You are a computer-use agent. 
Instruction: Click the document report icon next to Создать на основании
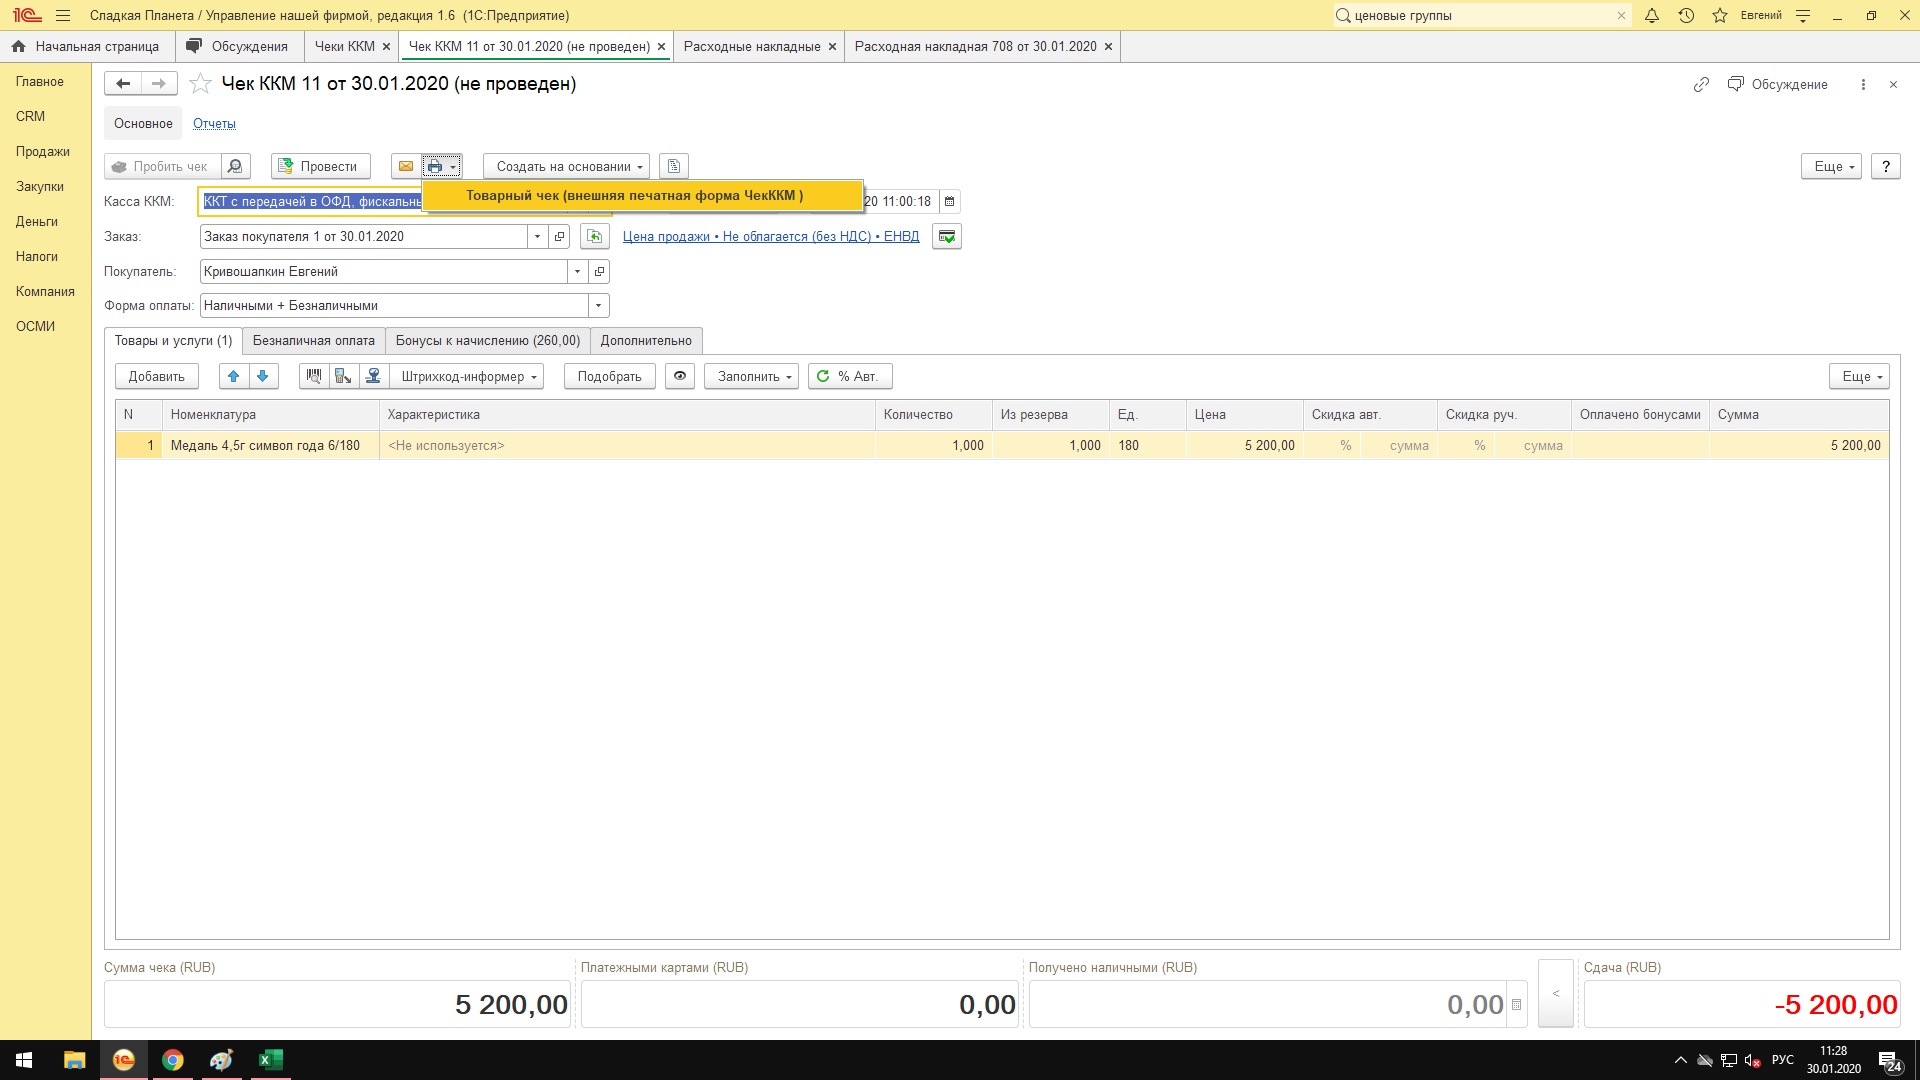point(673,166)
